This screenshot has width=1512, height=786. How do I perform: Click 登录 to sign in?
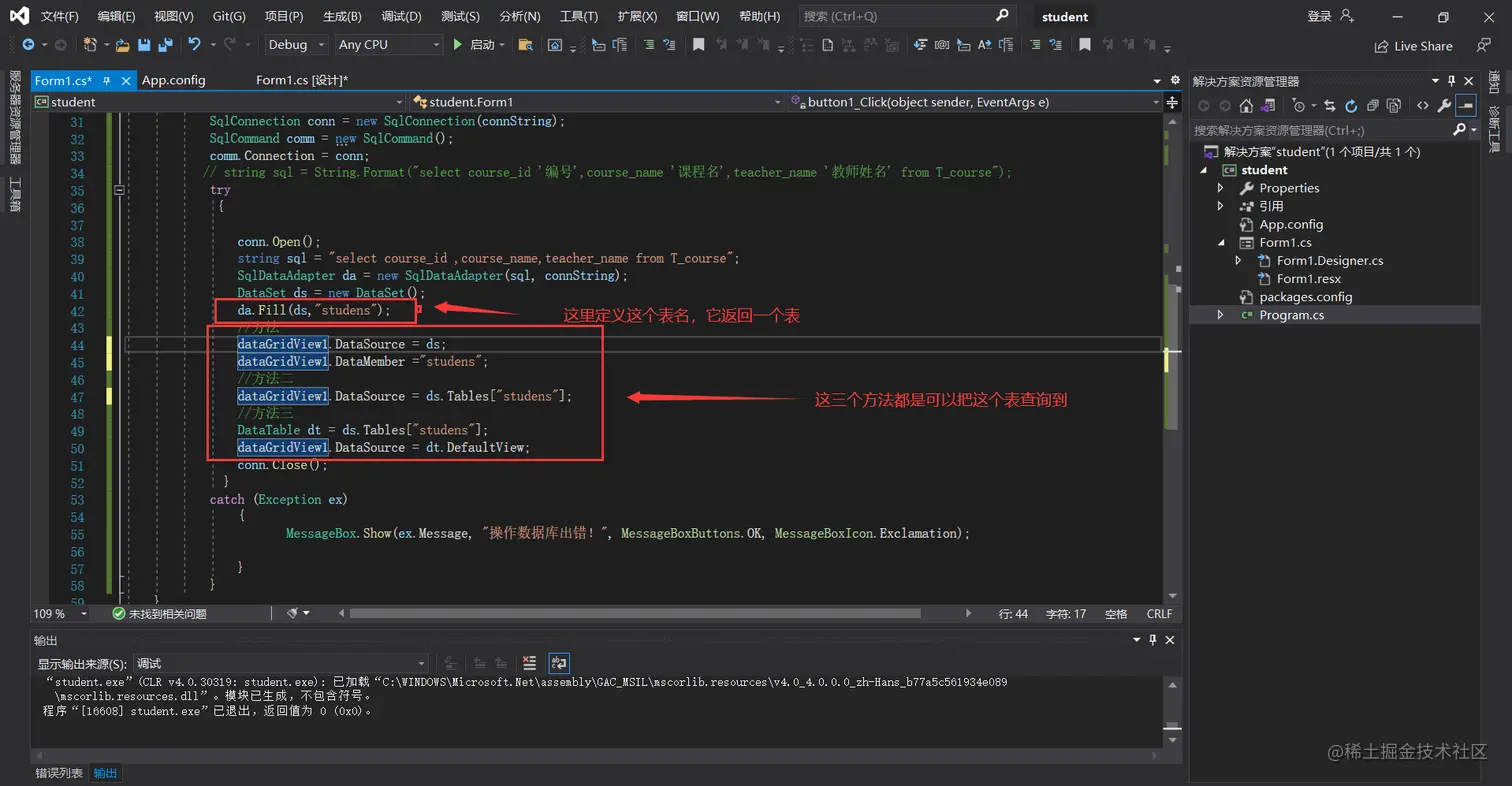click(1320, 17)
